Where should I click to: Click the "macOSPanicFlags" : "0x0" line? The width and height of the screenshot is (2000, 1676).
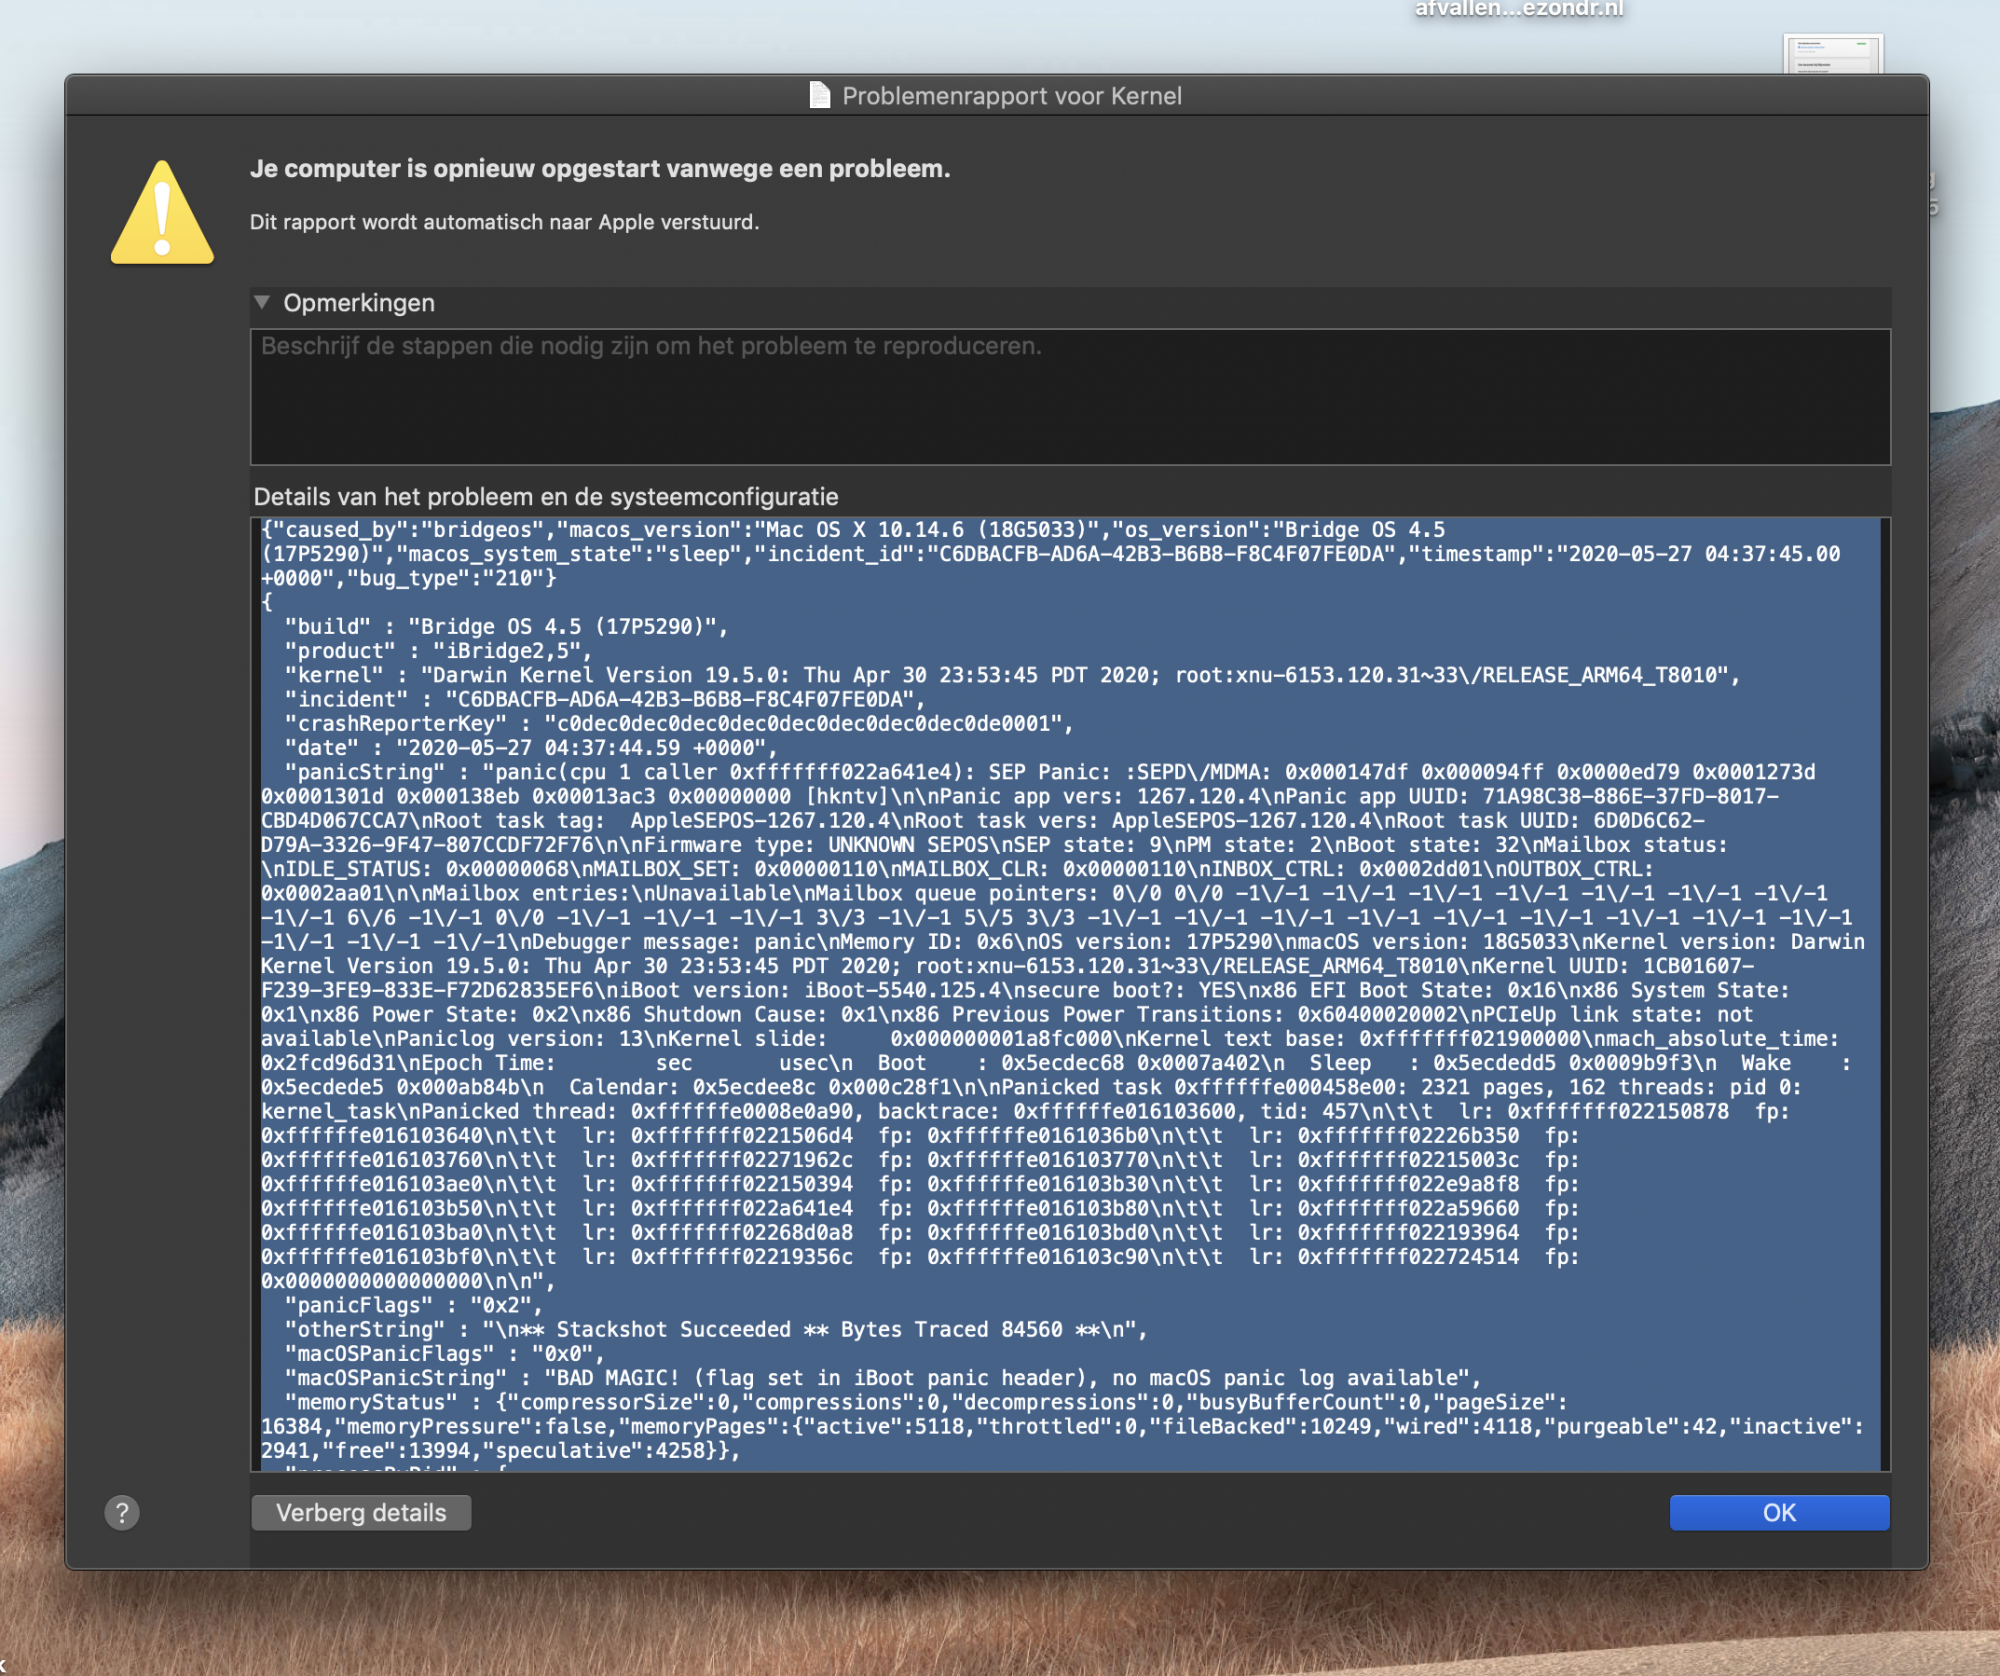tap(445, 1354)
